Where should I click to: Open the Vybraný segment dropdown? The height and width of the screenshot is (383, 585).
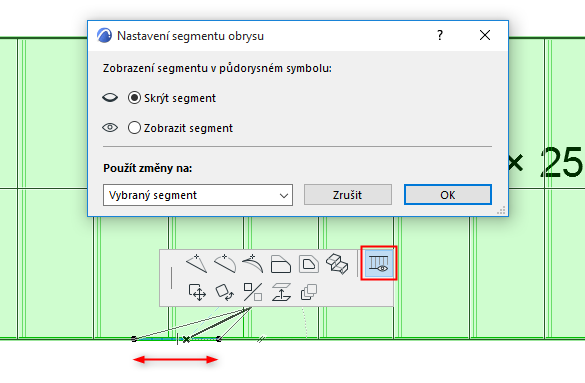point(198,195)
